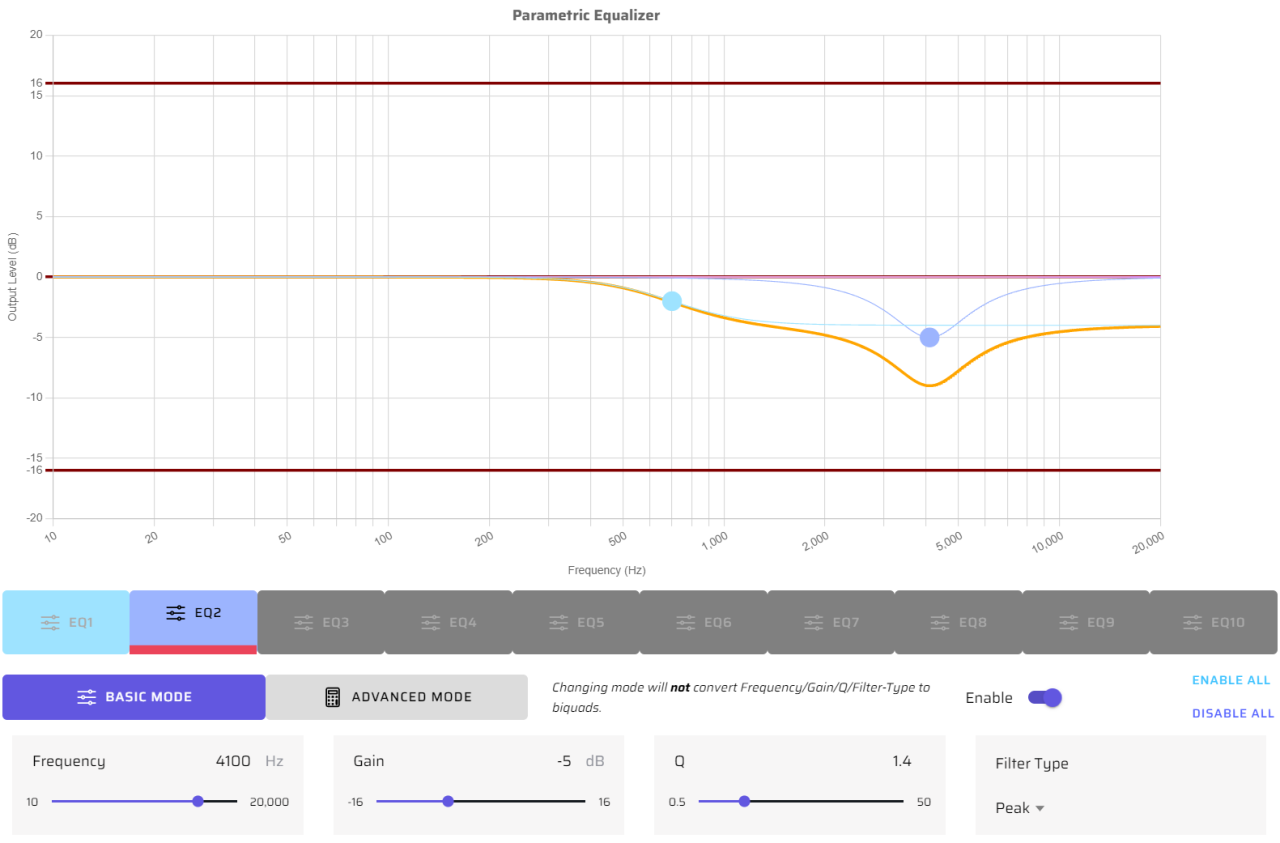Click the Frequency slider handle
The image size is (1280, 843).
pos(198,801)
